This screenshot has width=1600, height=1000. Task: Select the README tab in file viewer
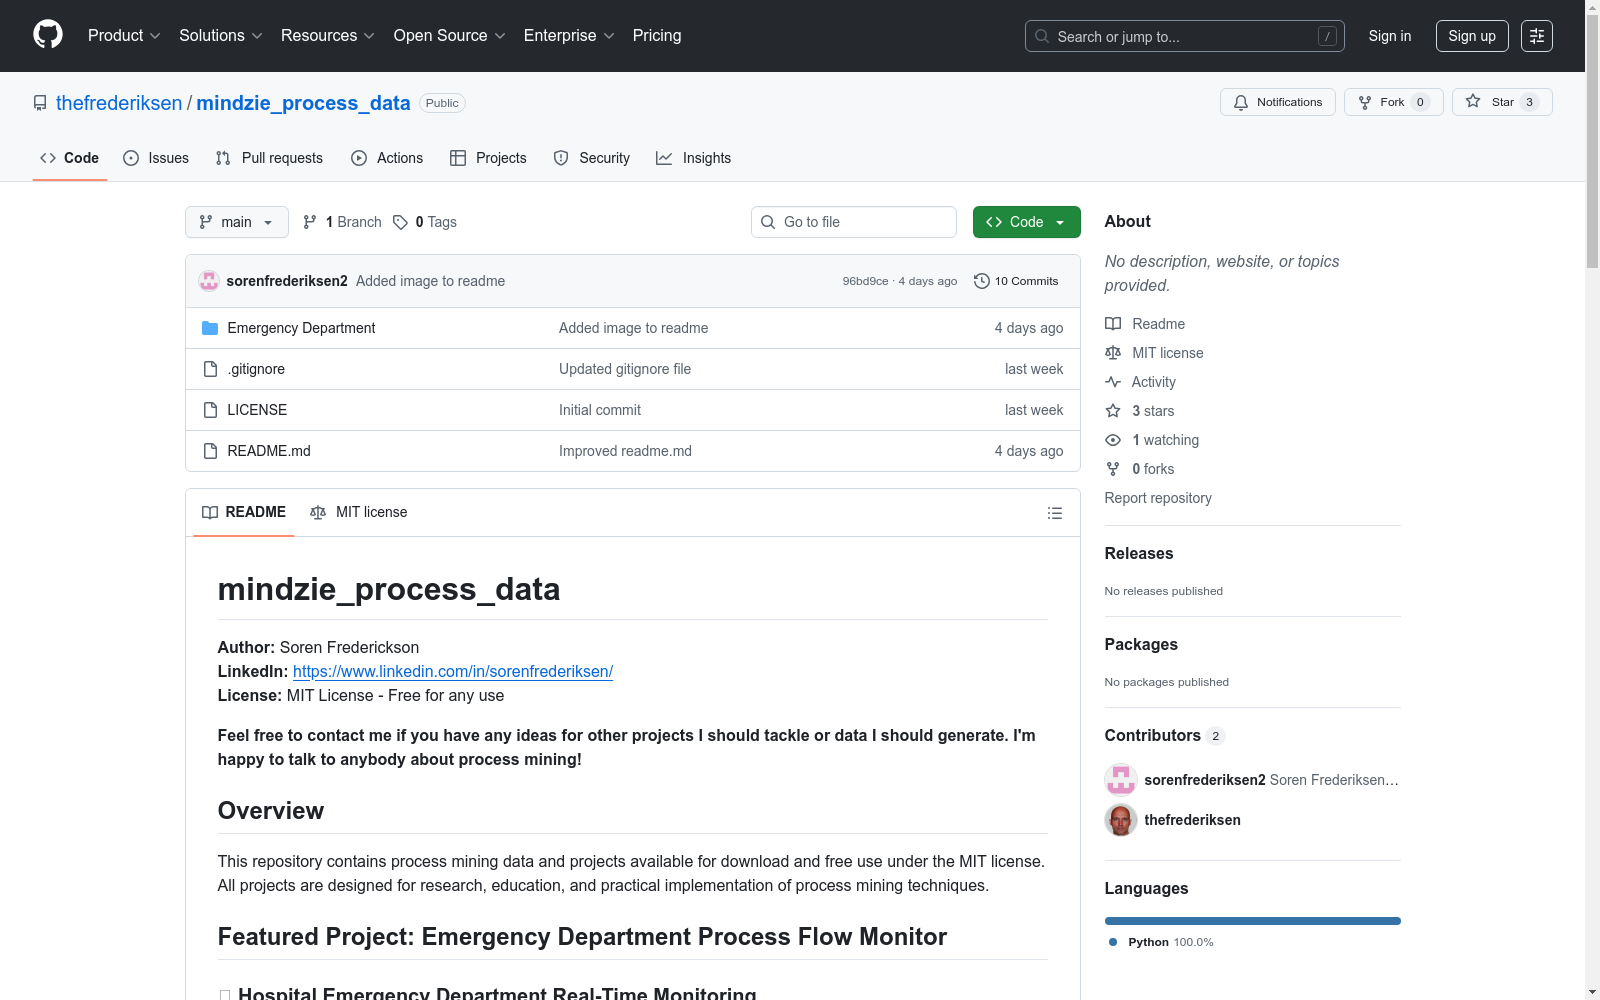(x=244, y=512)
